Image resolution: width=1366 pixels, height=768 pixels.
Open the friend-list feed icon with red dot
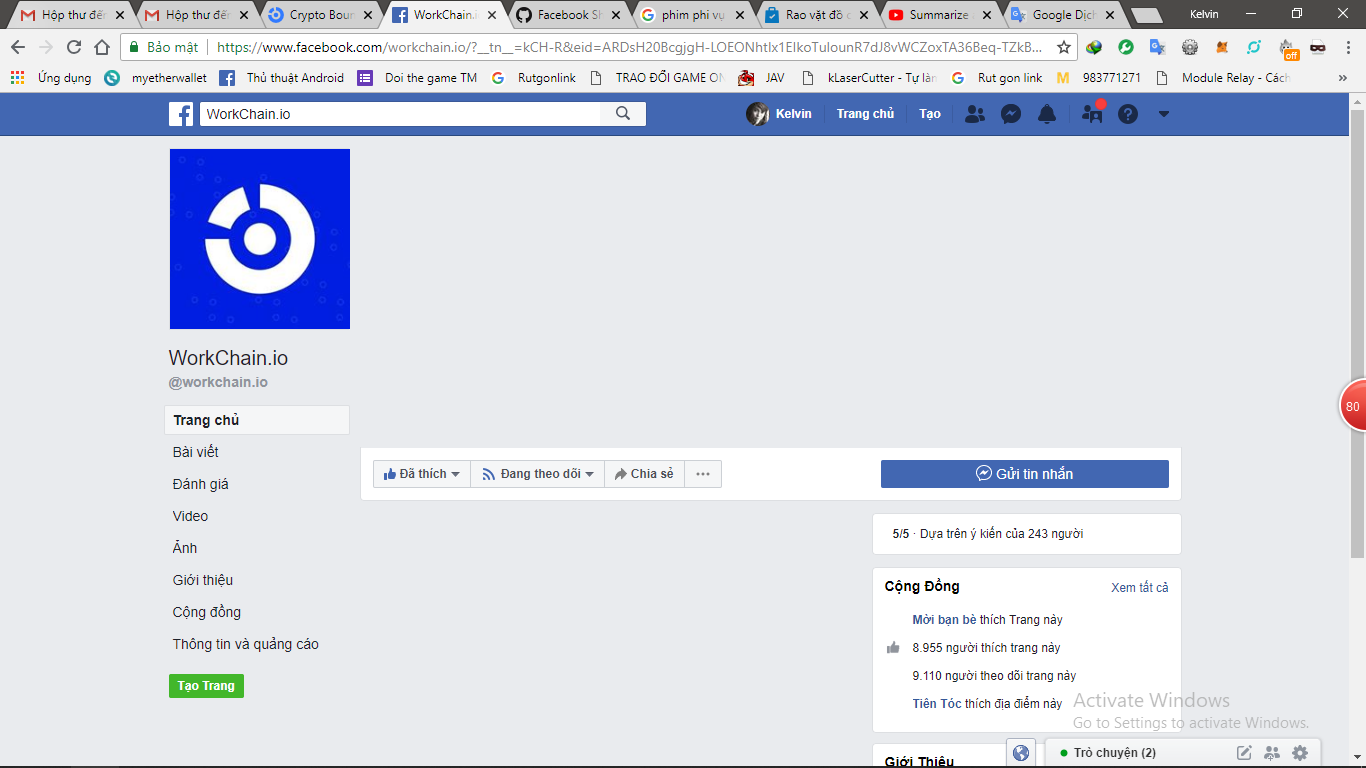click(1093, 113)
